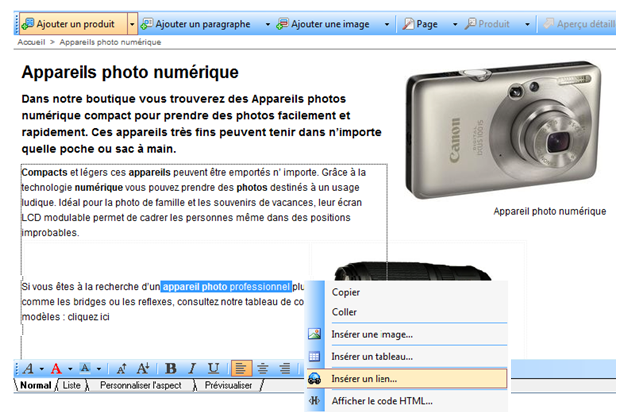This screenshot has width=626, height=412.
Task: Expand the Ajouter un produit dropdown arrow
Action: click(133, 22)
